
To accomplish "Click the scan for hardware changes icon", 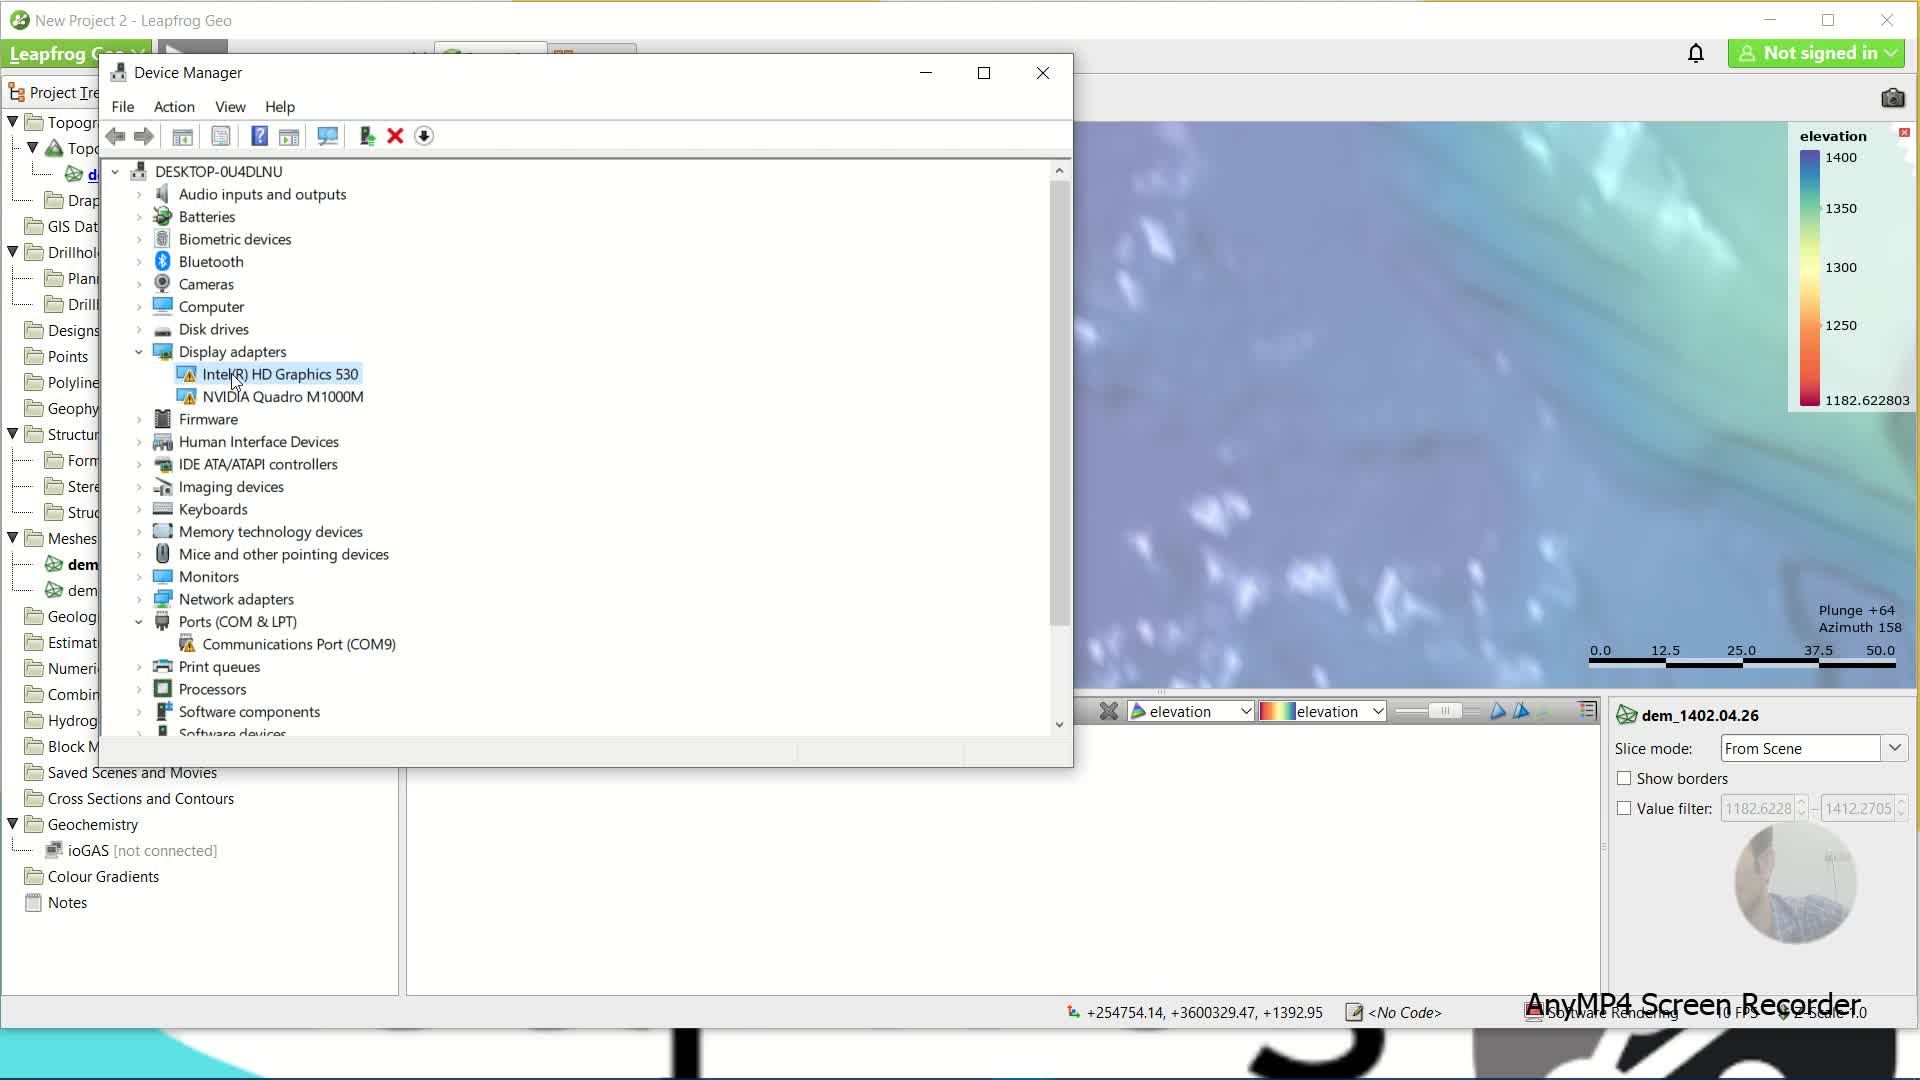I will pyautogui.click(x=327, y=136).
